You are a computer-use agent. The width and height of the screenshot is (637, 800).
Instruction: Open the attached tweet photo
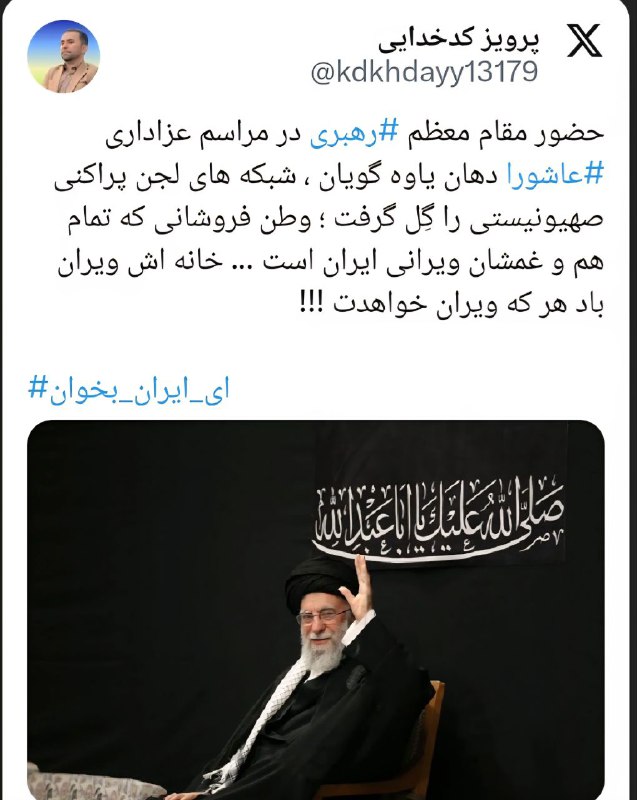[316, 610]
